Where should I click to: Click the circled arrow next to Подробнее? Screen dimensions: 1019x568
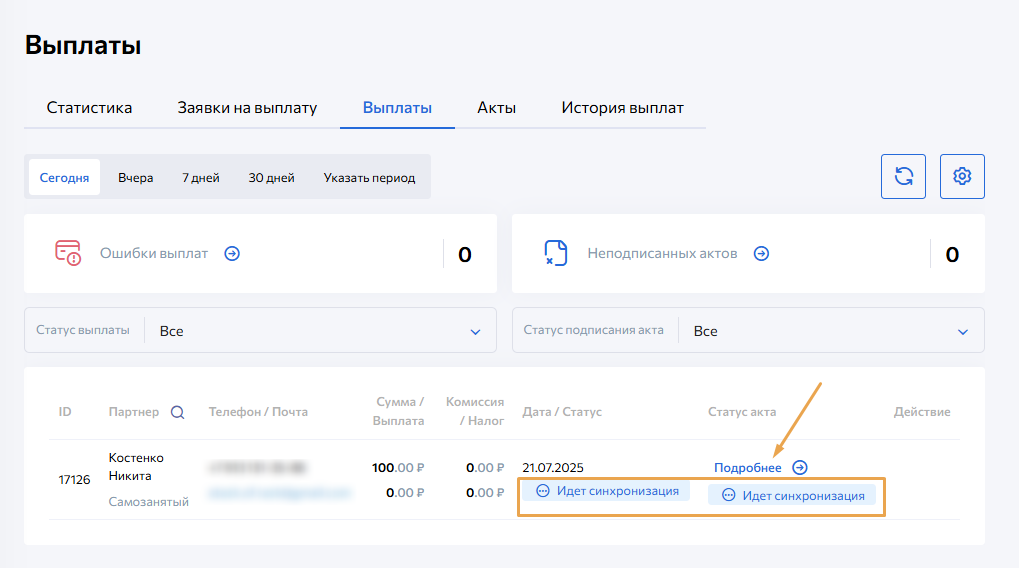point(799,467)
